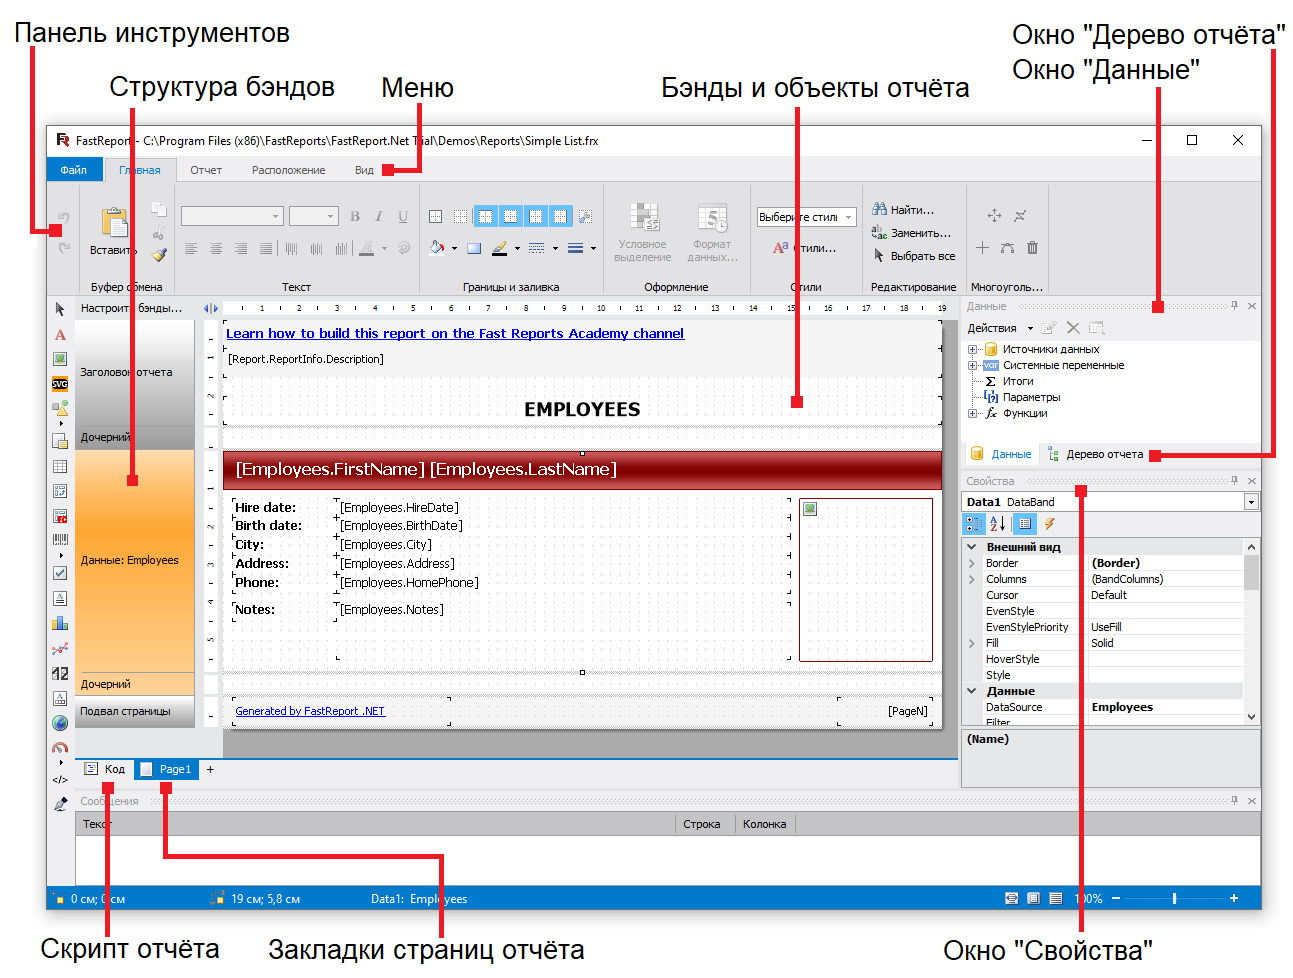Click the Вставить paste button
This screenshot has height=978, width=1293.
point(114,231)
